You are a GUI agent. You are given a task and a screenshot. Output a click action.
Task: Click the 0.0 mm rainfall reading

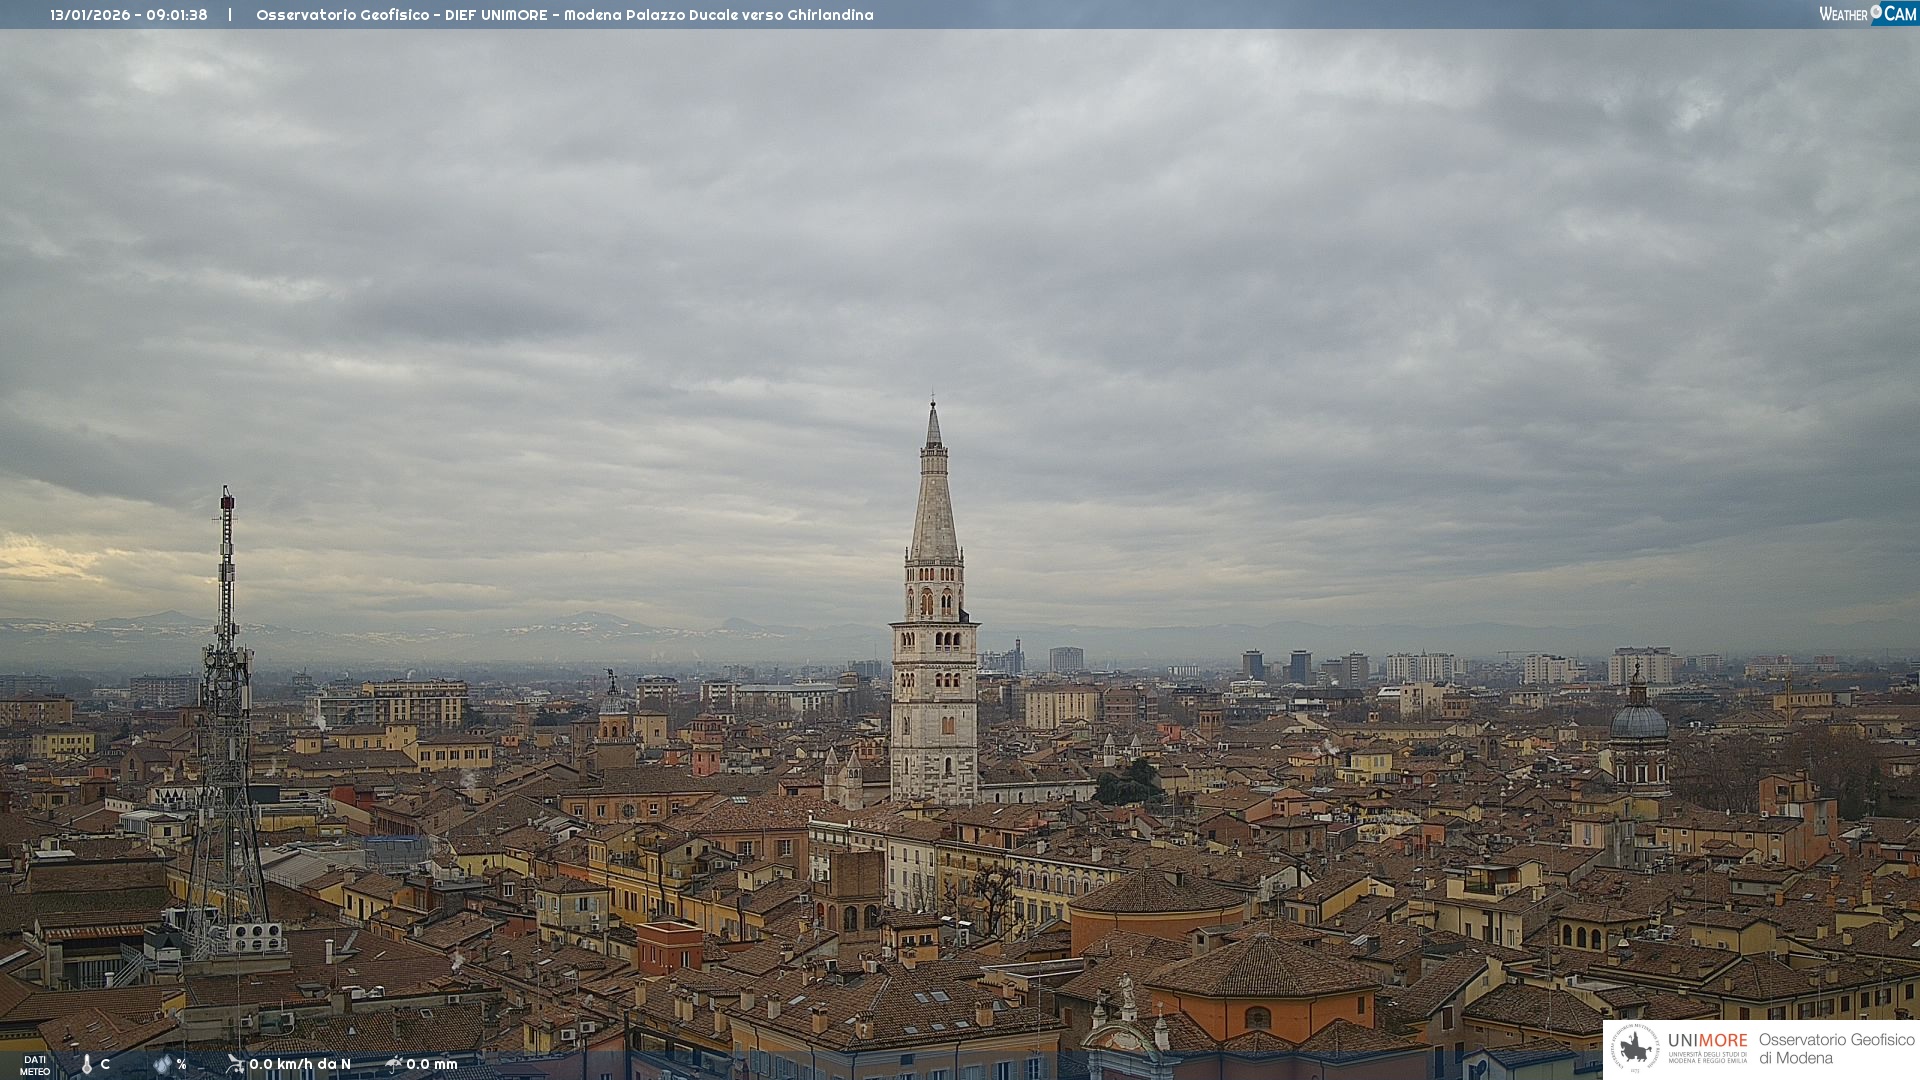tap(431, 1064)
